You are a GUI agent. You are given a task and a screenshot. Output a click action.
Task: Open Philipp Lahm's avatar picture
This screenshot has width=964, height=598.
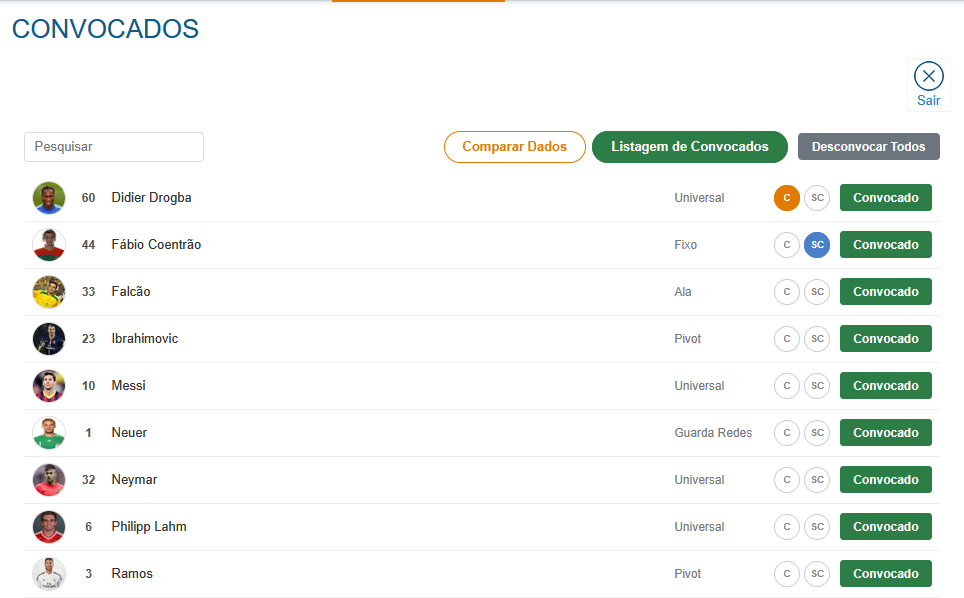coord(49,527)
